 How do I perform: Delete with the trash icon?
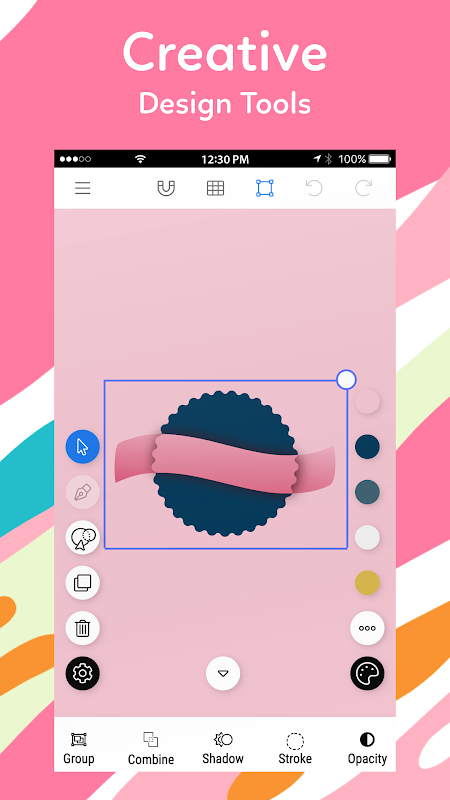click(83, 628)
